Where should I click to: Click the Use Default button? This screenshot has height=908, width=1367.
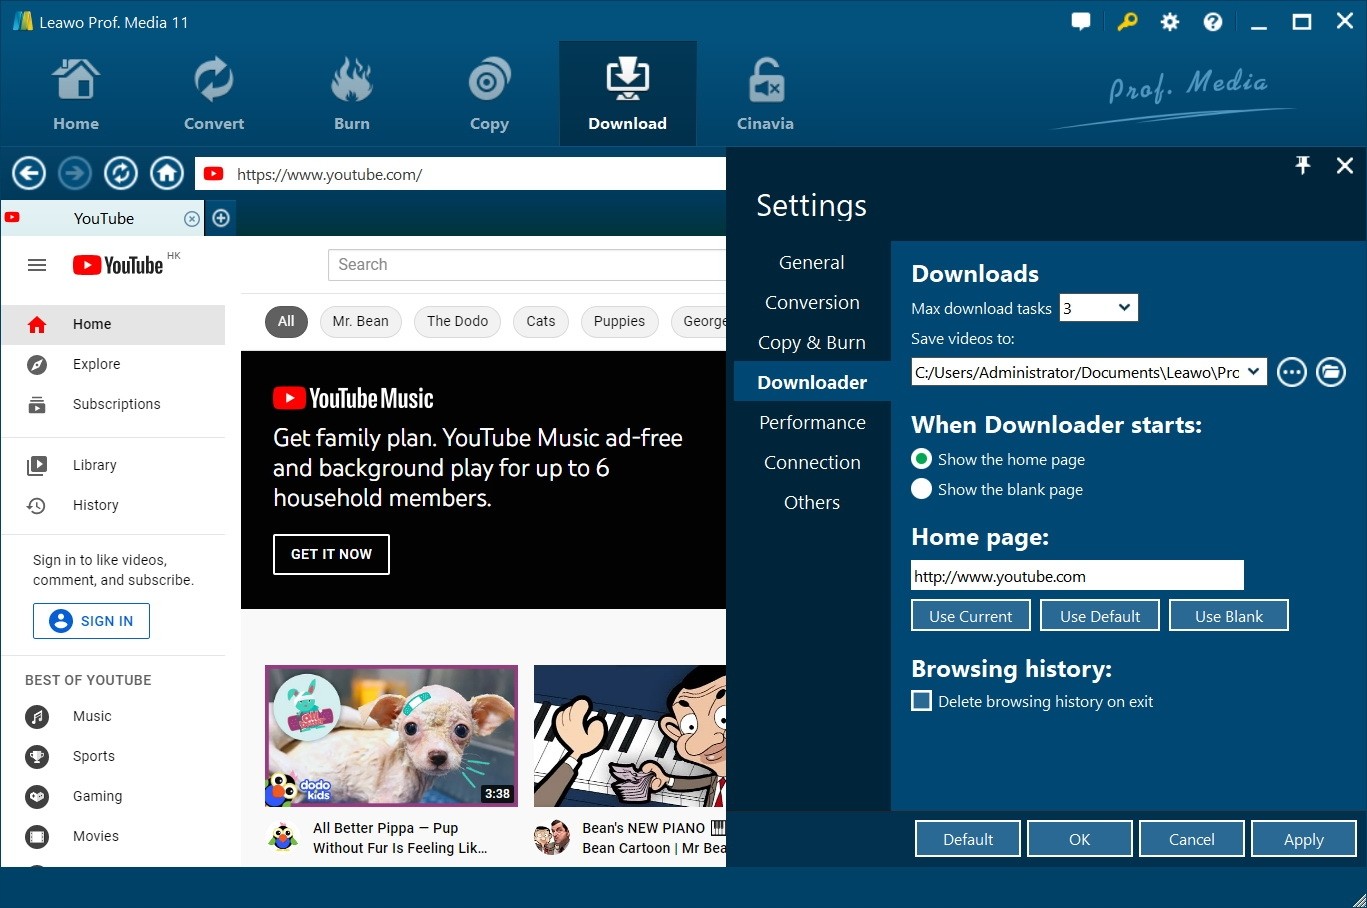coord(1100,616)
